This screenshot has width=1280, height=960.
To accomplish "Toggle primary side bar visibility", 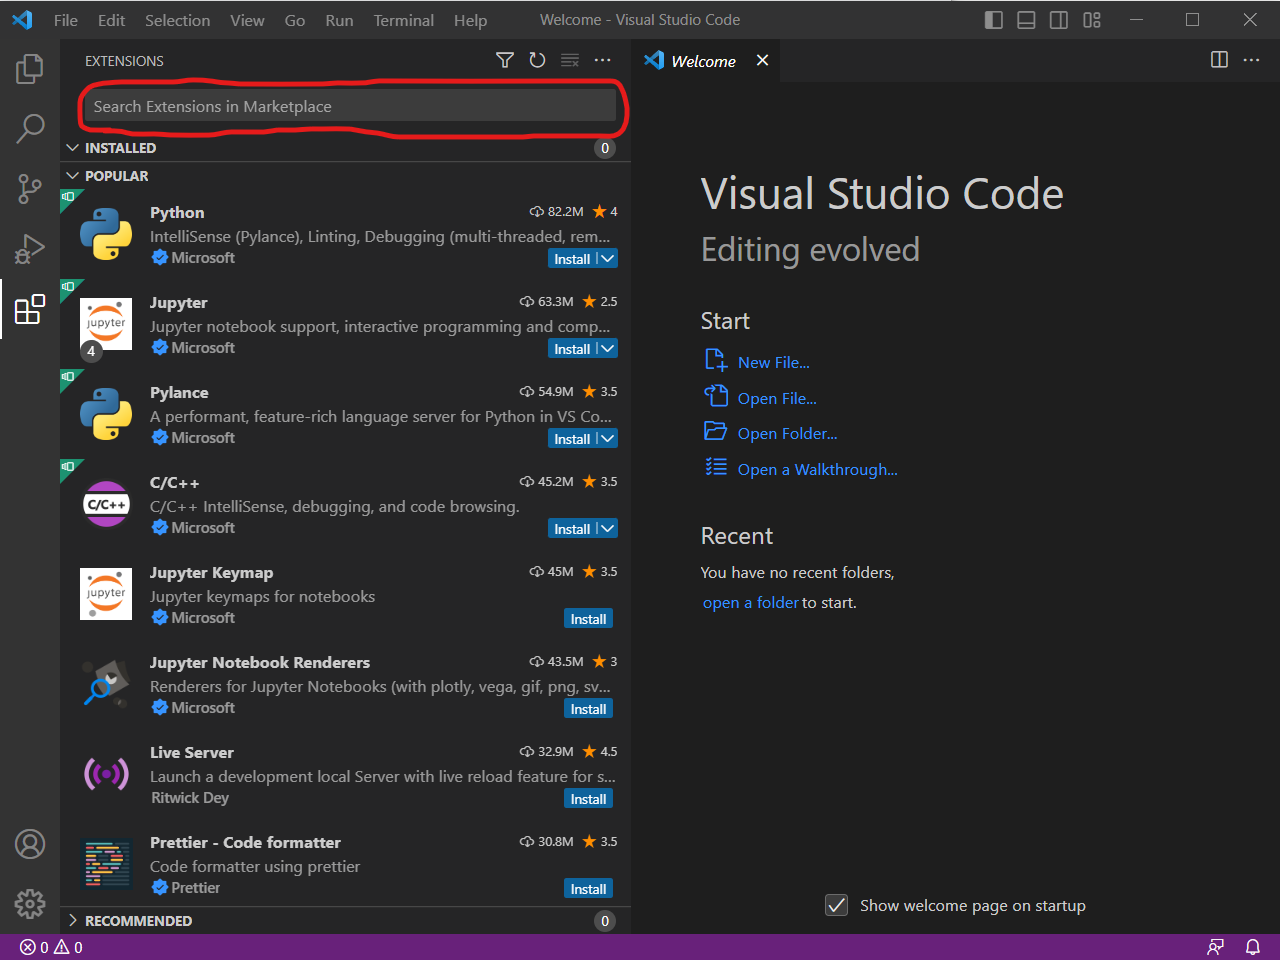I will (993, 20).
